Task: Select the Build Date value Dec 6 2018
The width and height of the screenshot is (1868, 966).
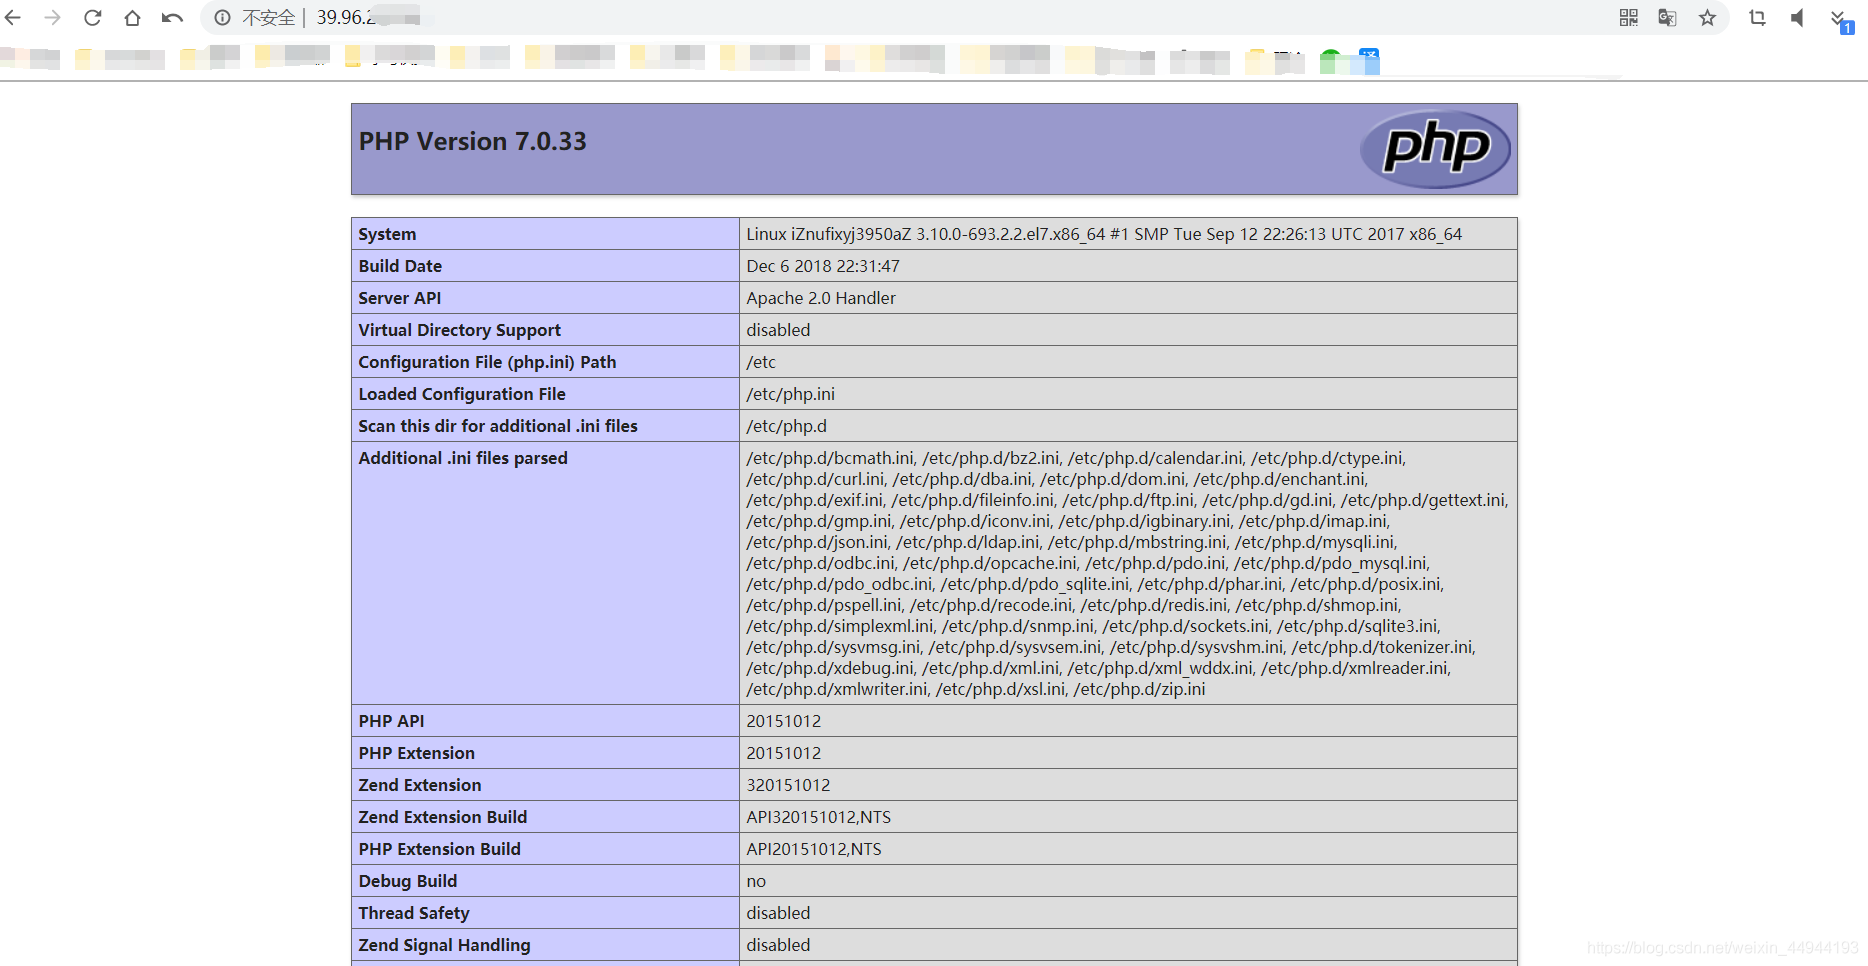Action: coord(823,266)
